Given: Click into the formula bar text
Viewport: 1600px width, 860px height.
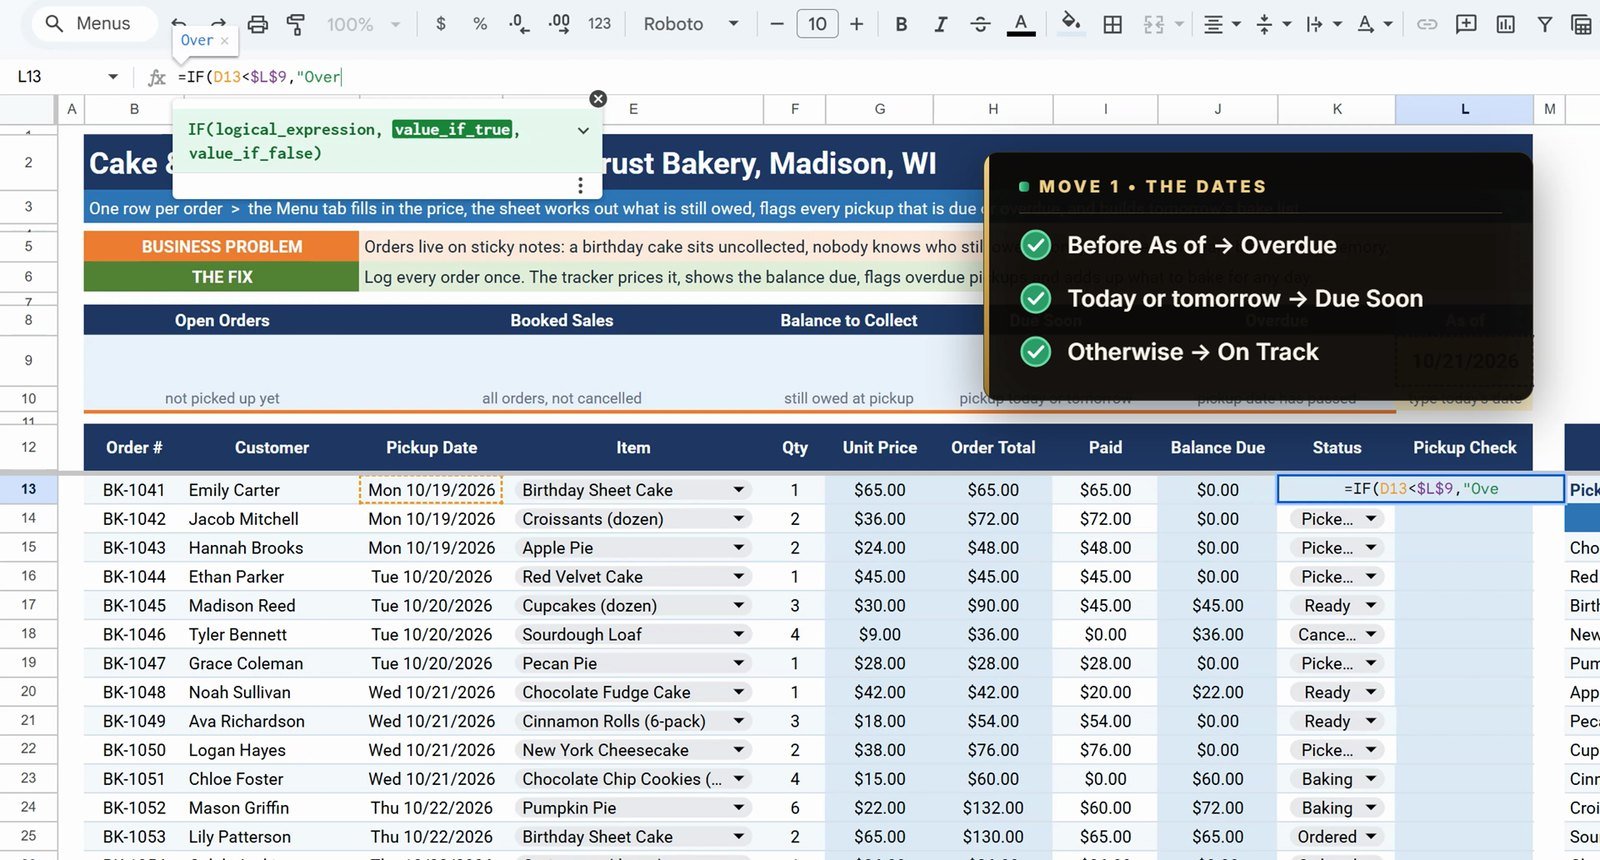Looking at the screenshot, I should 260,77.
